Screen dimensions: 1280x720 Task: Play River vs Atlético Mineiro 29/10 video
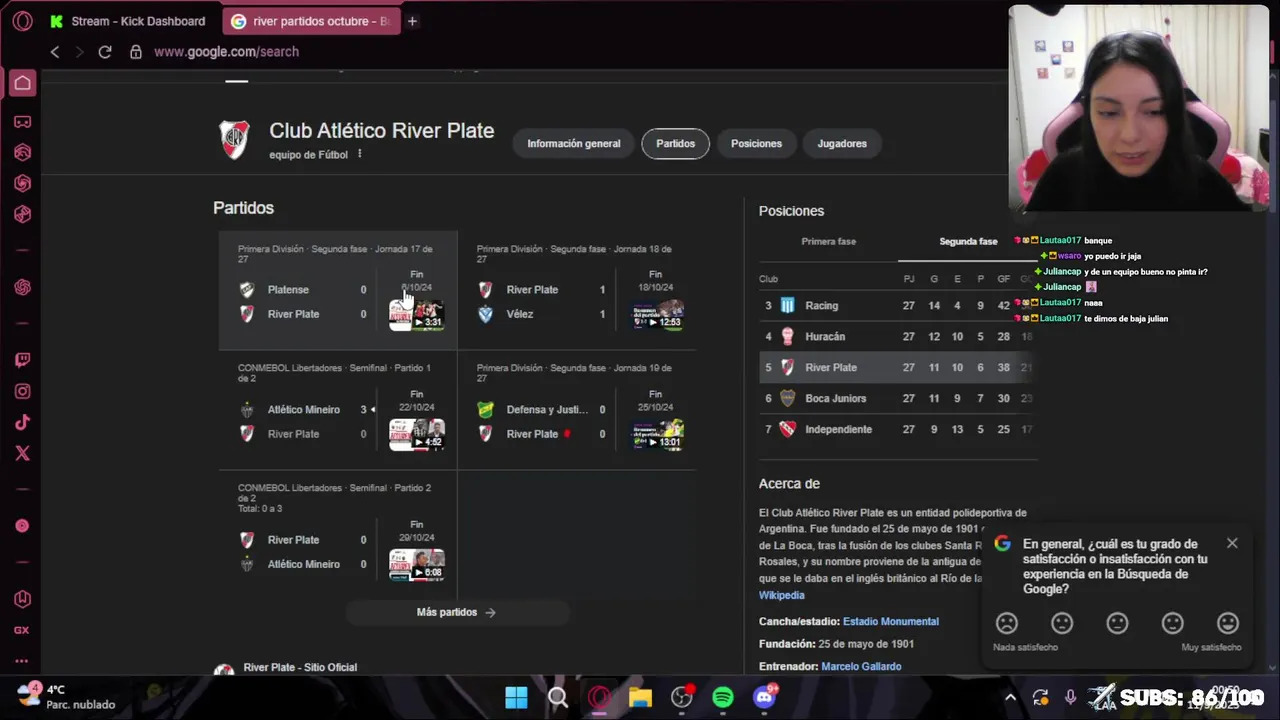[416, 565]
